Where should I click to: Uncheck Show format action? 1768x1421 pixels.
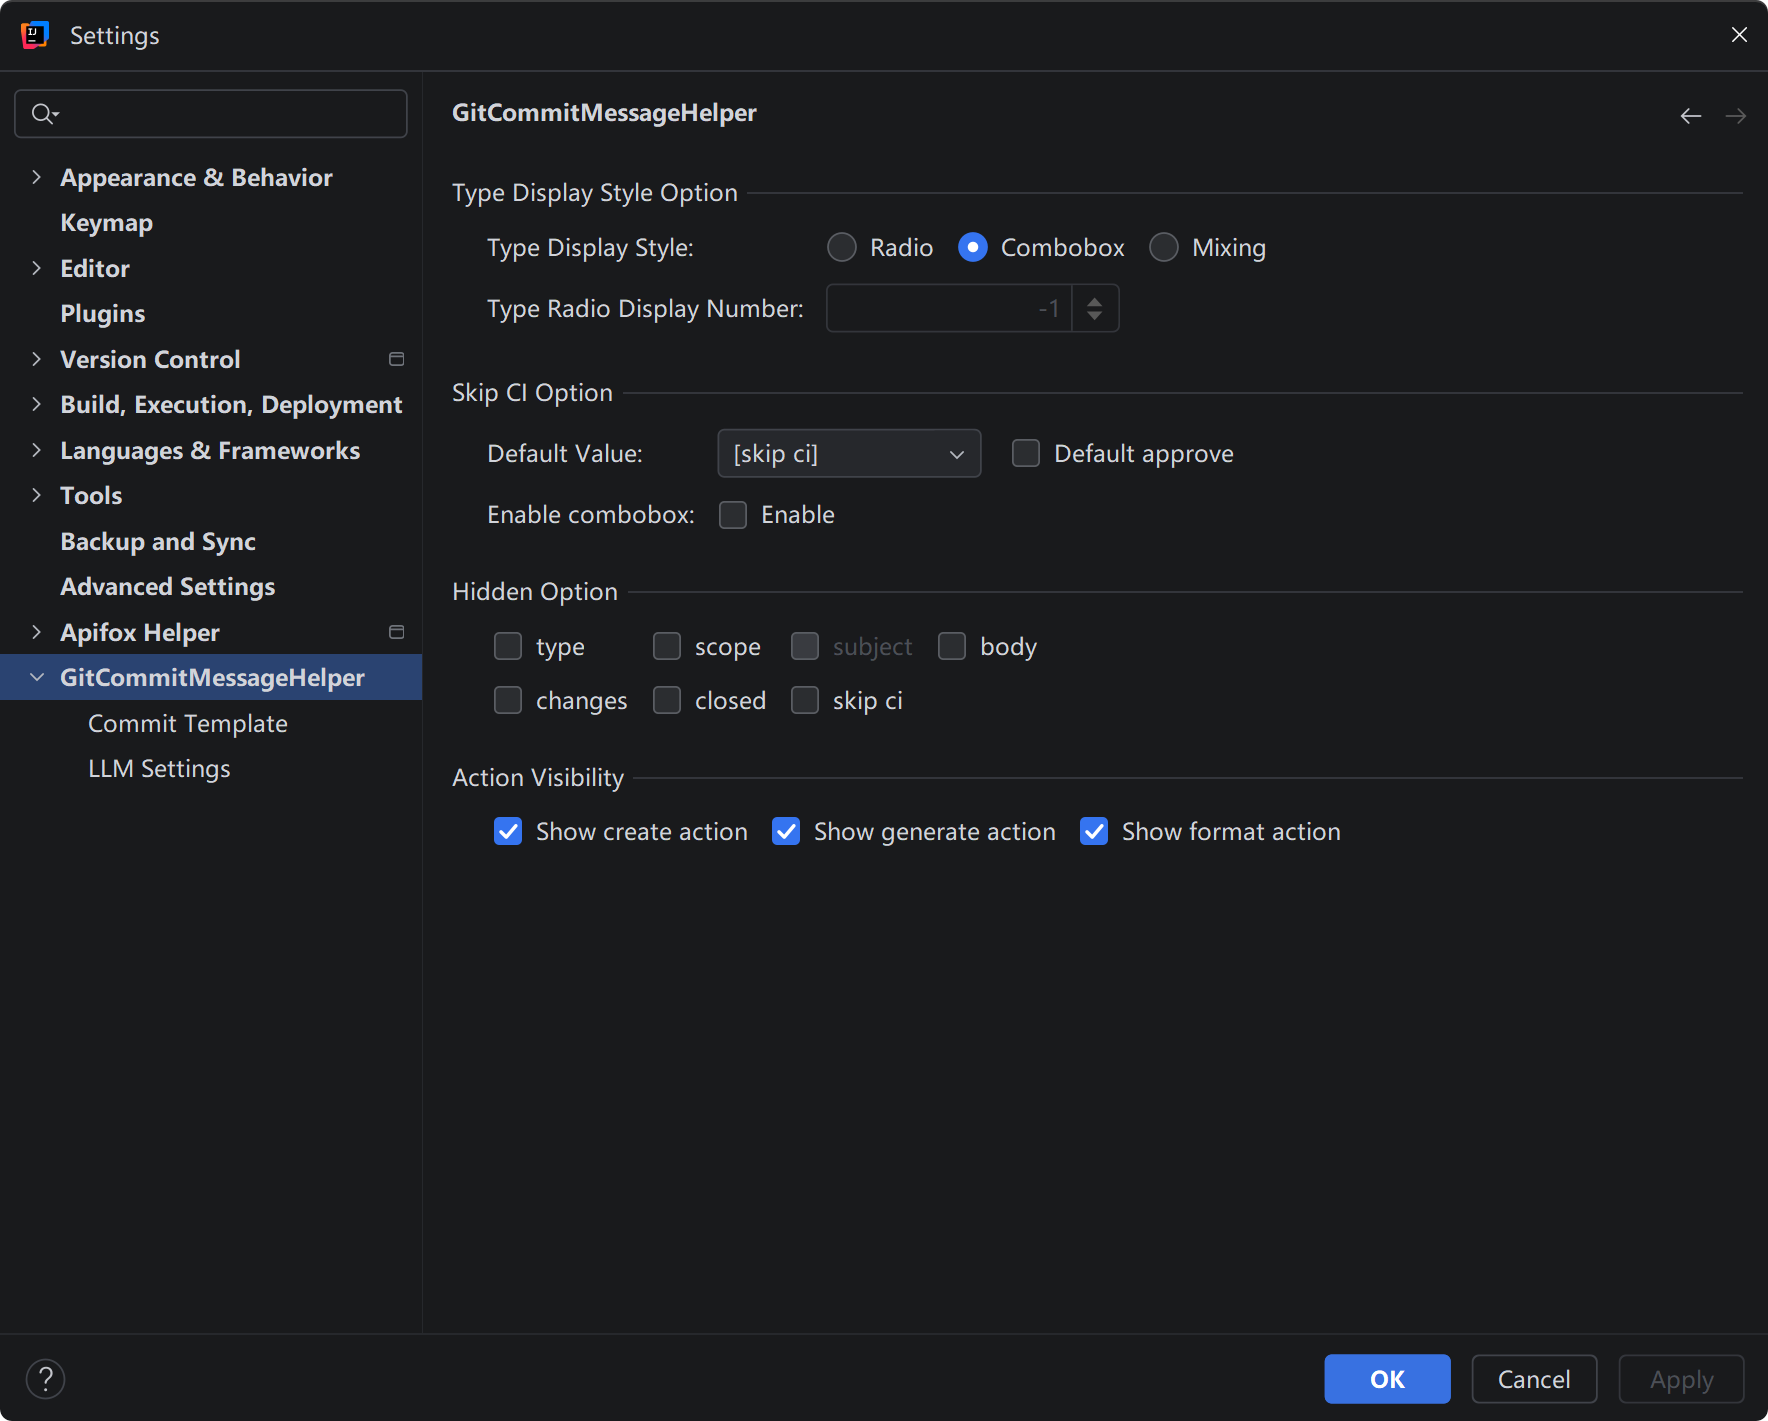[x=1094, y=831]
